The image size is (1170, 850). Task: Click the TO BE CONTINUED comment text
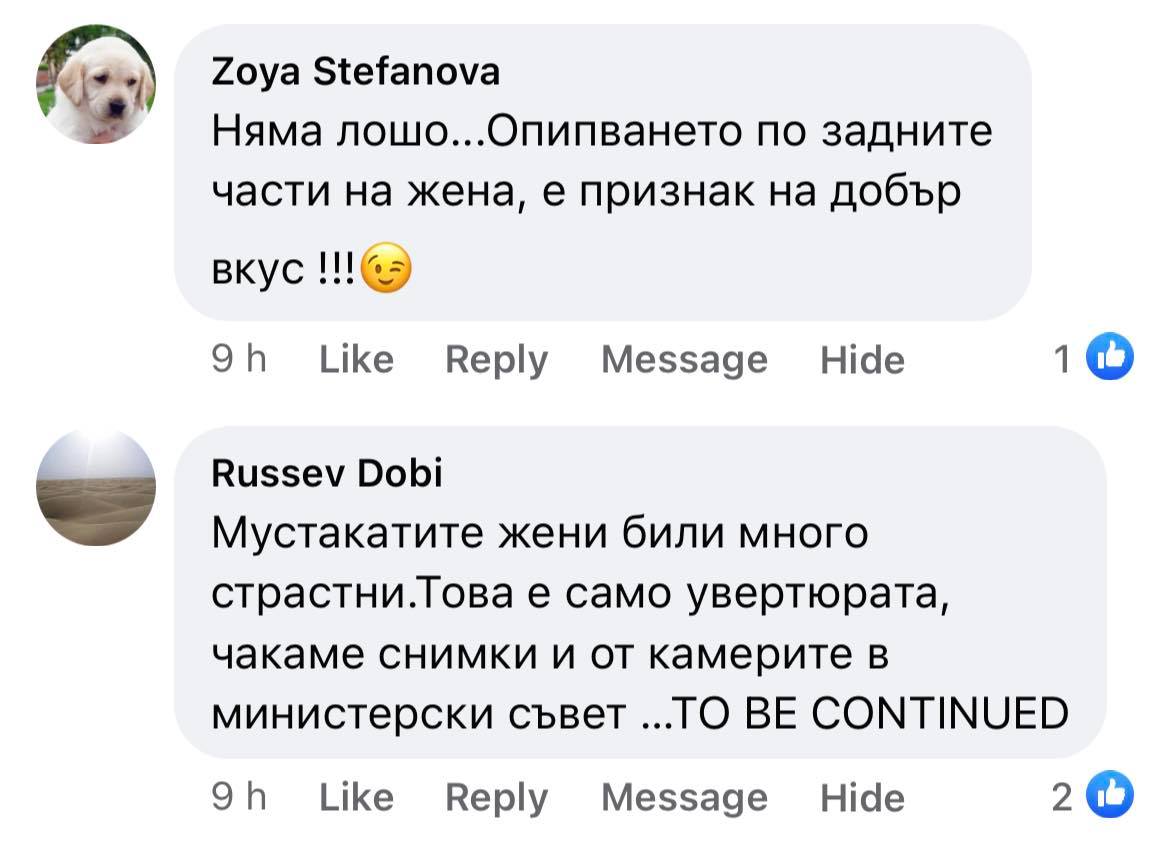point(870,714)
